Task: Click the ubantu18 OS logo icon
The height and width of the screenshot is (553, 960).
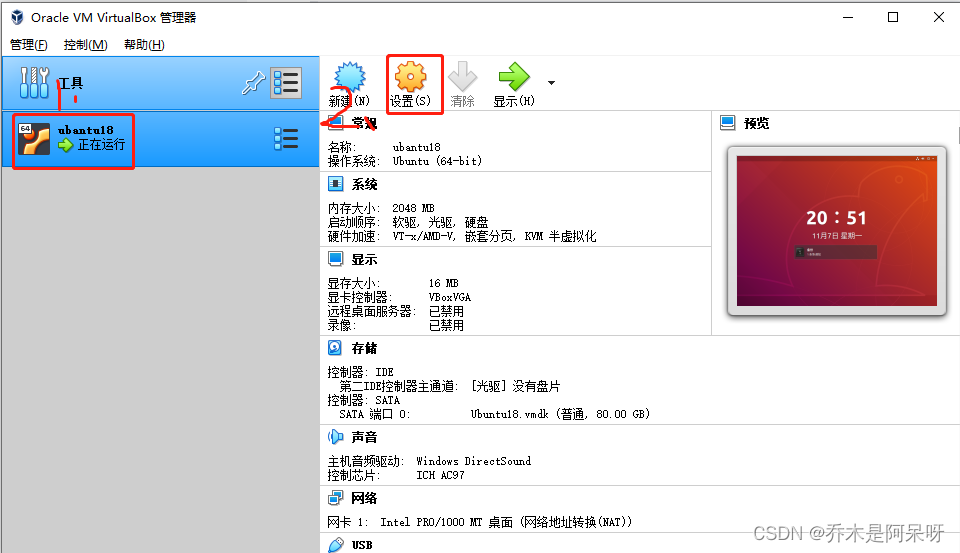Action: 34,139
